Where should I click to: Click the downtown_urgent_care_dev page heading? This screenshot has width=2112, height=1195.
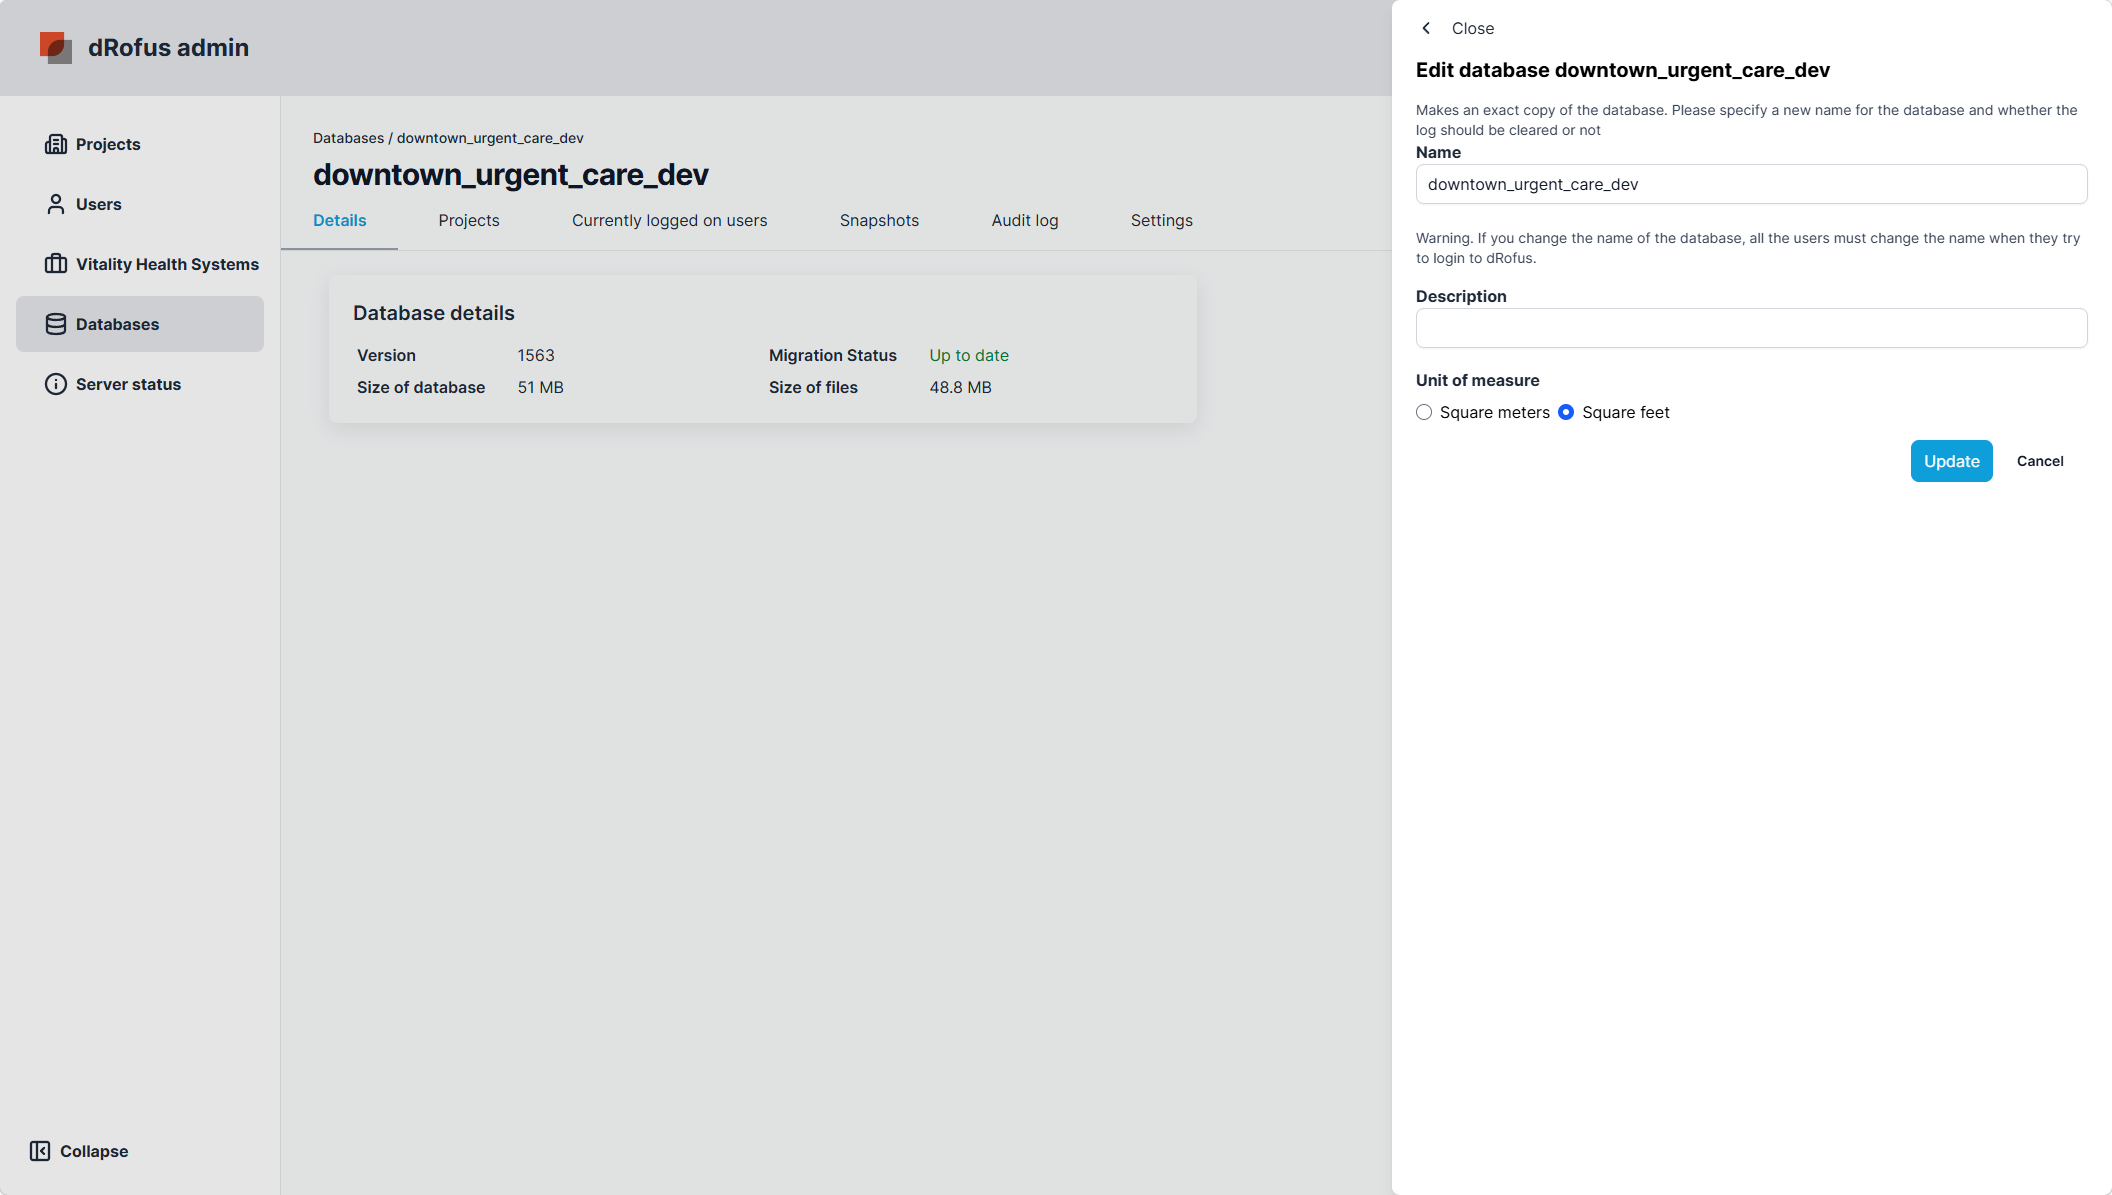coord(511,175)
